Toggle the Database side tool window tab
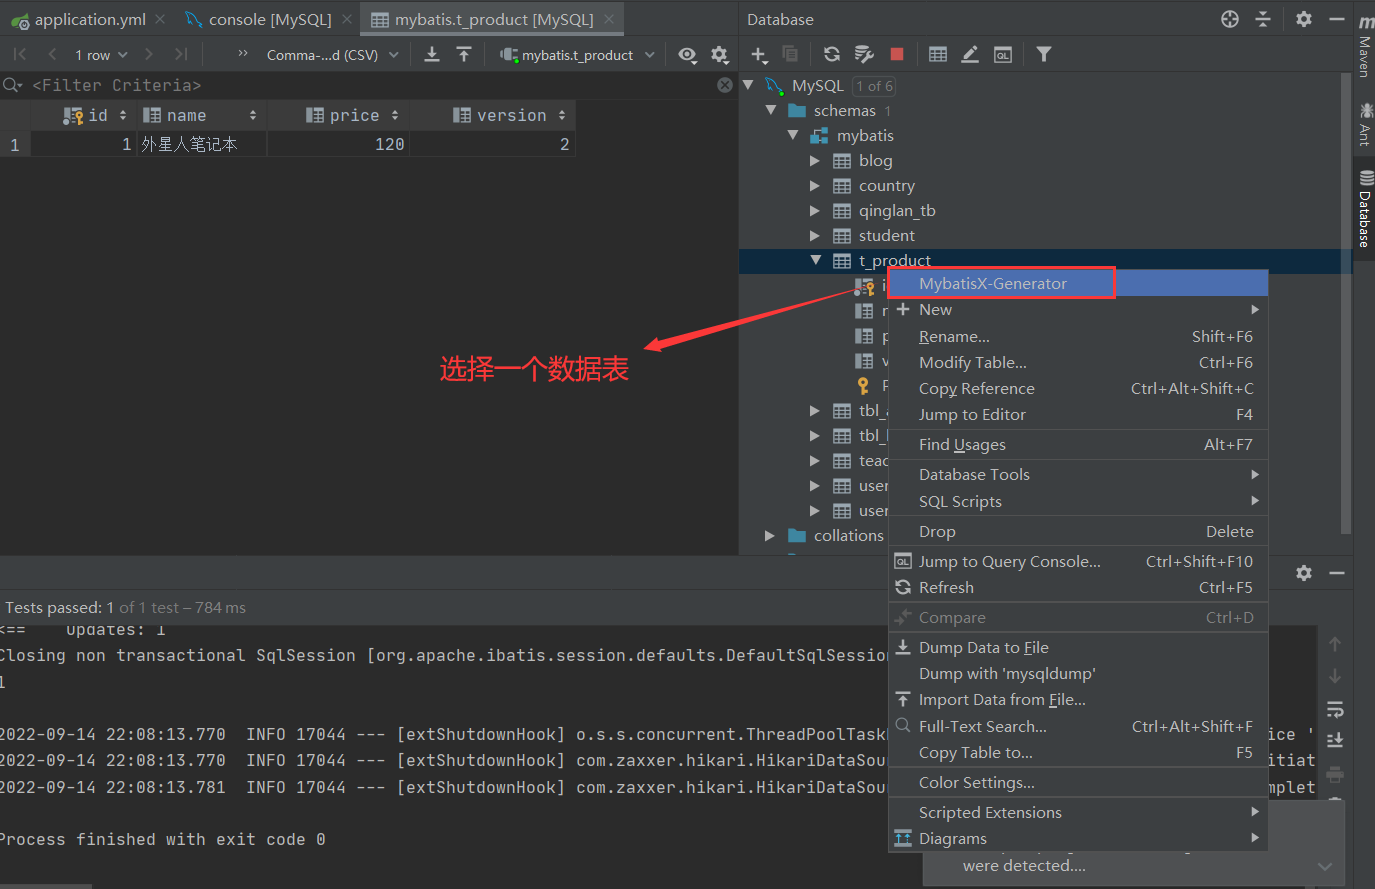 point(1365,208)
